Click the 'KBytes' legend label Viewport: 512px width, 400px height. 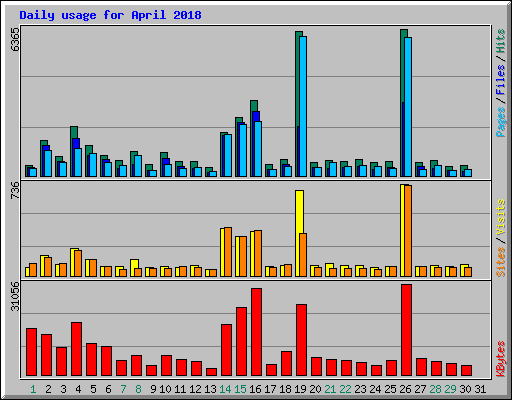point(500,359)
